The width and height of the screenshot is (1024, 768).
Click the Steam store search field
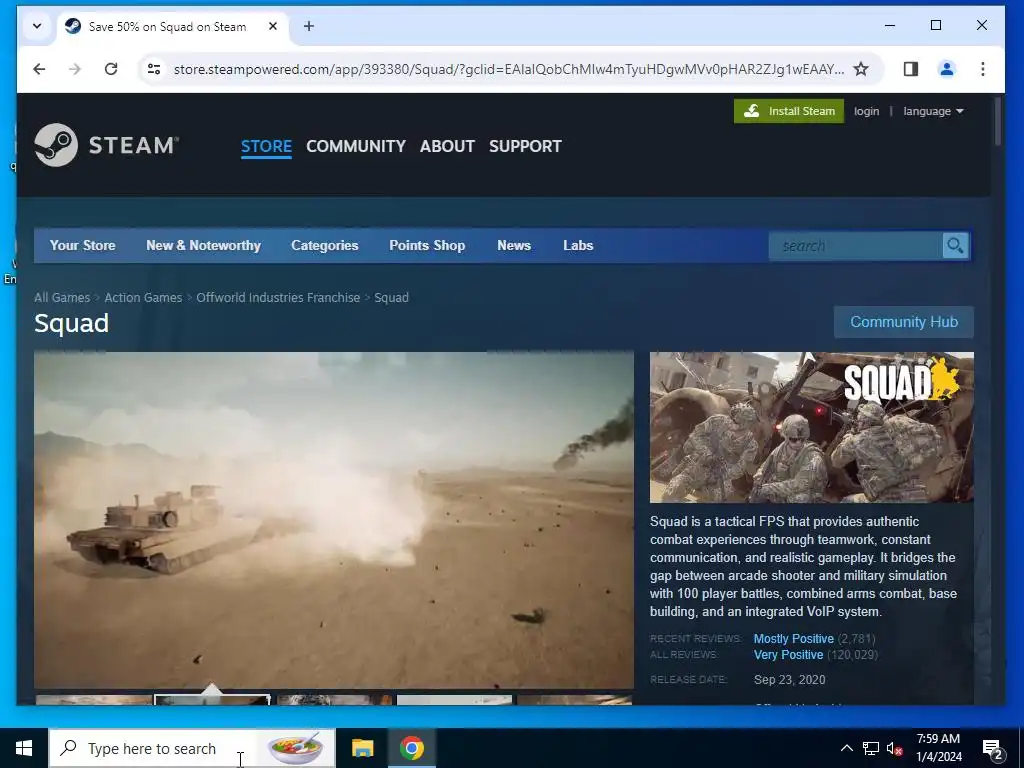856,246
